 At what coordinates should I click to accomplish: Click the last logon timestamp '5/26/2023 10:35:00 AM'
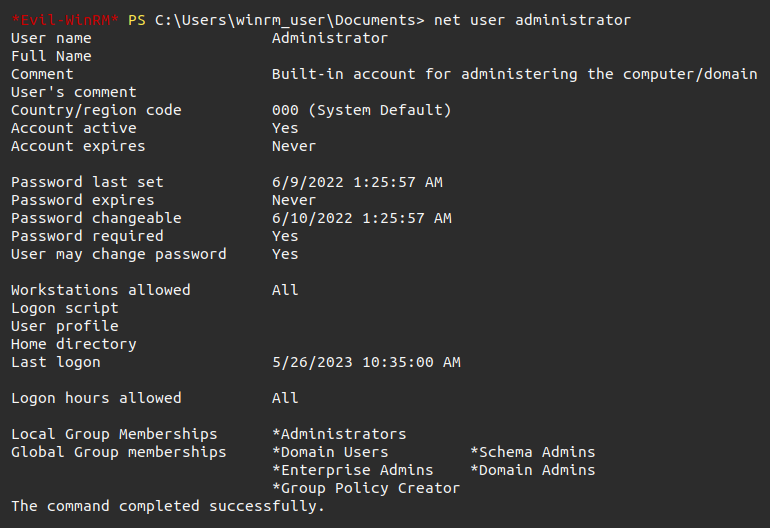coord(366,362)
